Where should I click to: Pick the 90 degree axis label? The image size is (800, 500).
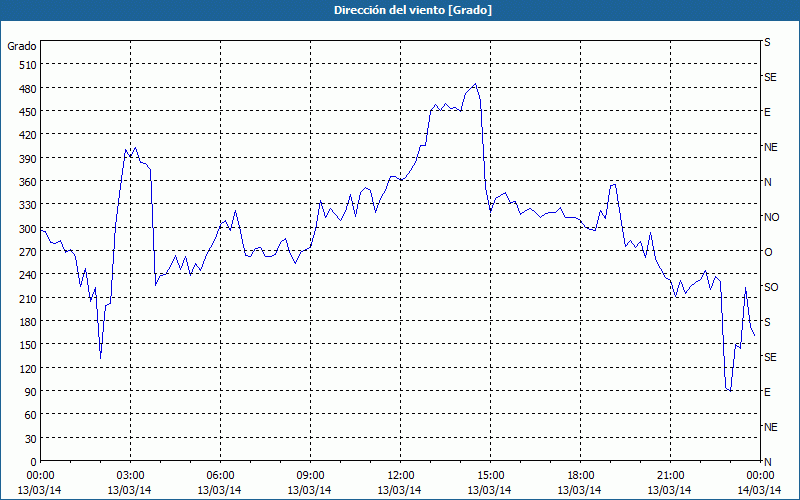31,392
